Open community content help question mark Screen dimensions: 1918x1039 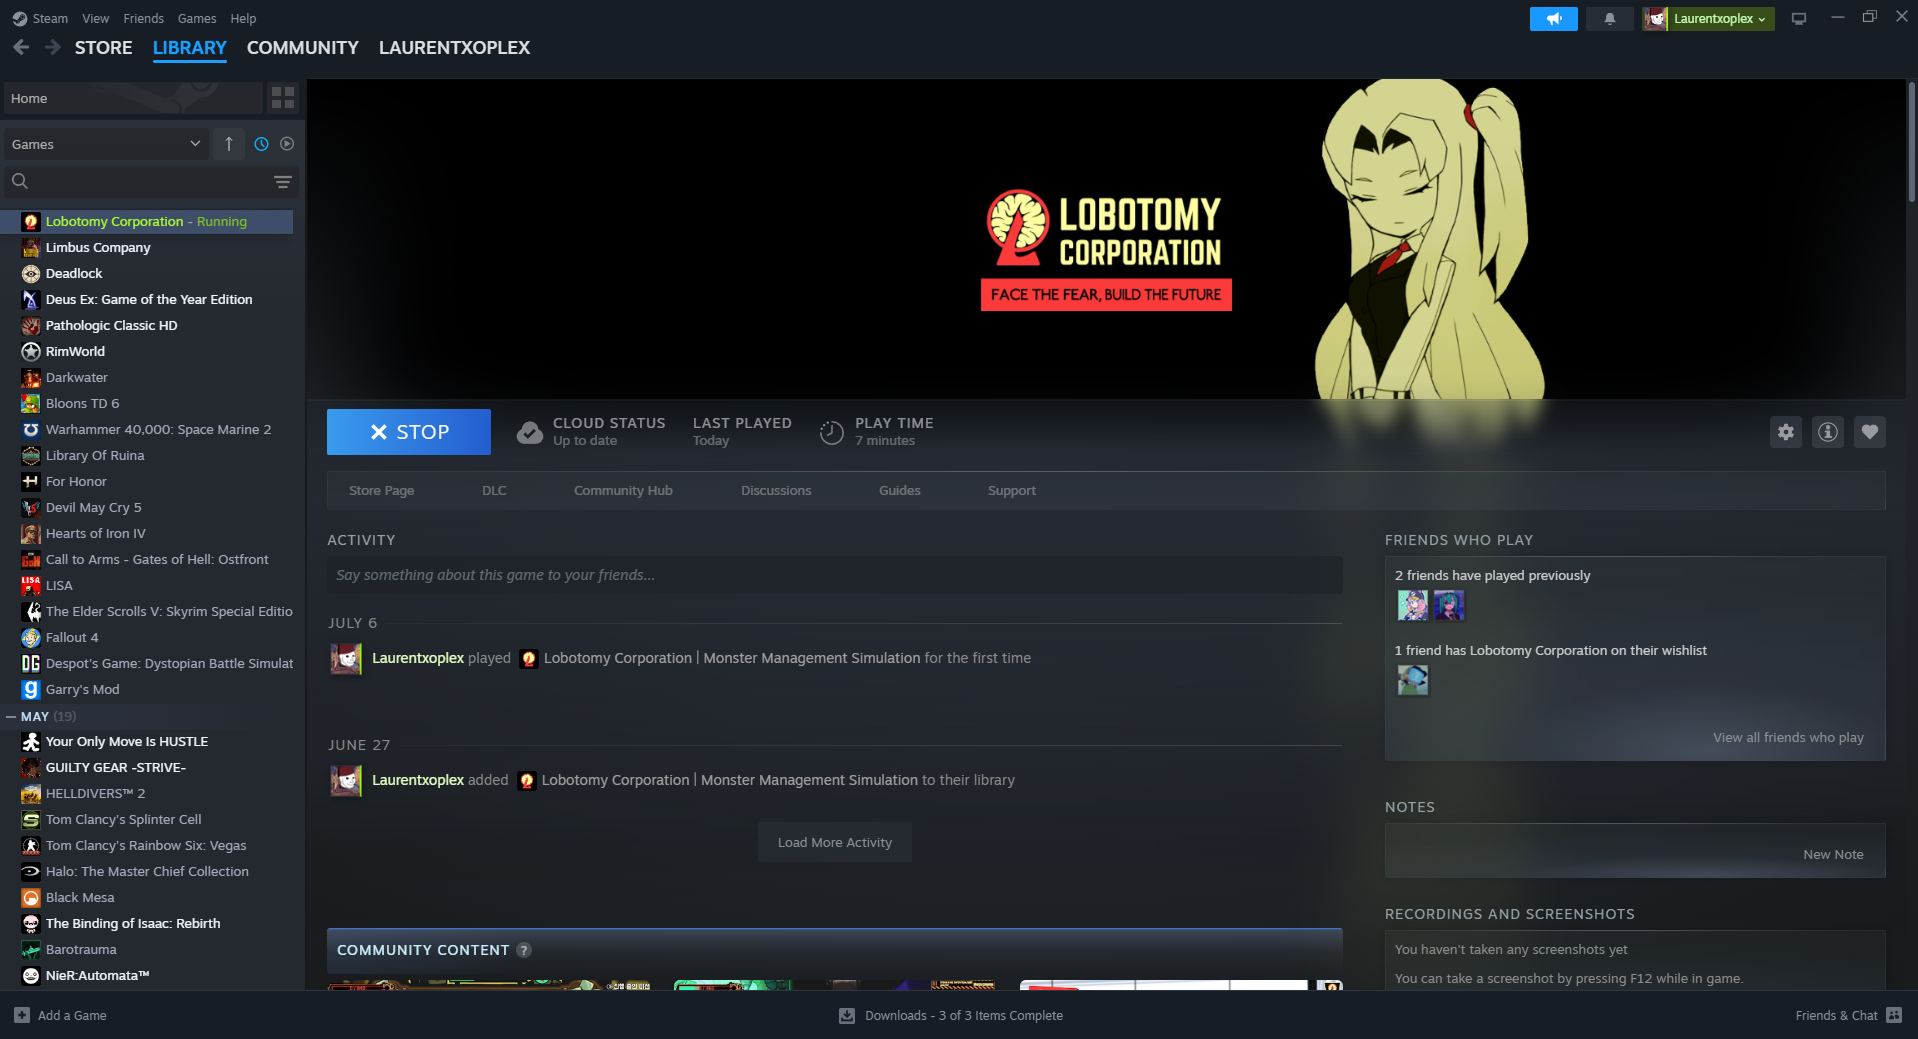[523, 950]
